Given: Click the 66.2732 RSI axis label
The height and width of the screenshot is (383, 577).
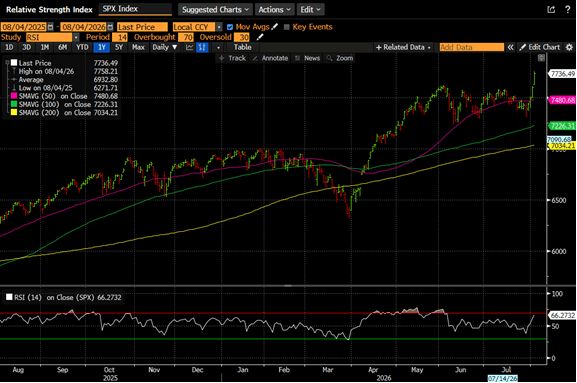Looking at the screenshot, I should pyautogui.click(x=562, y=316).
